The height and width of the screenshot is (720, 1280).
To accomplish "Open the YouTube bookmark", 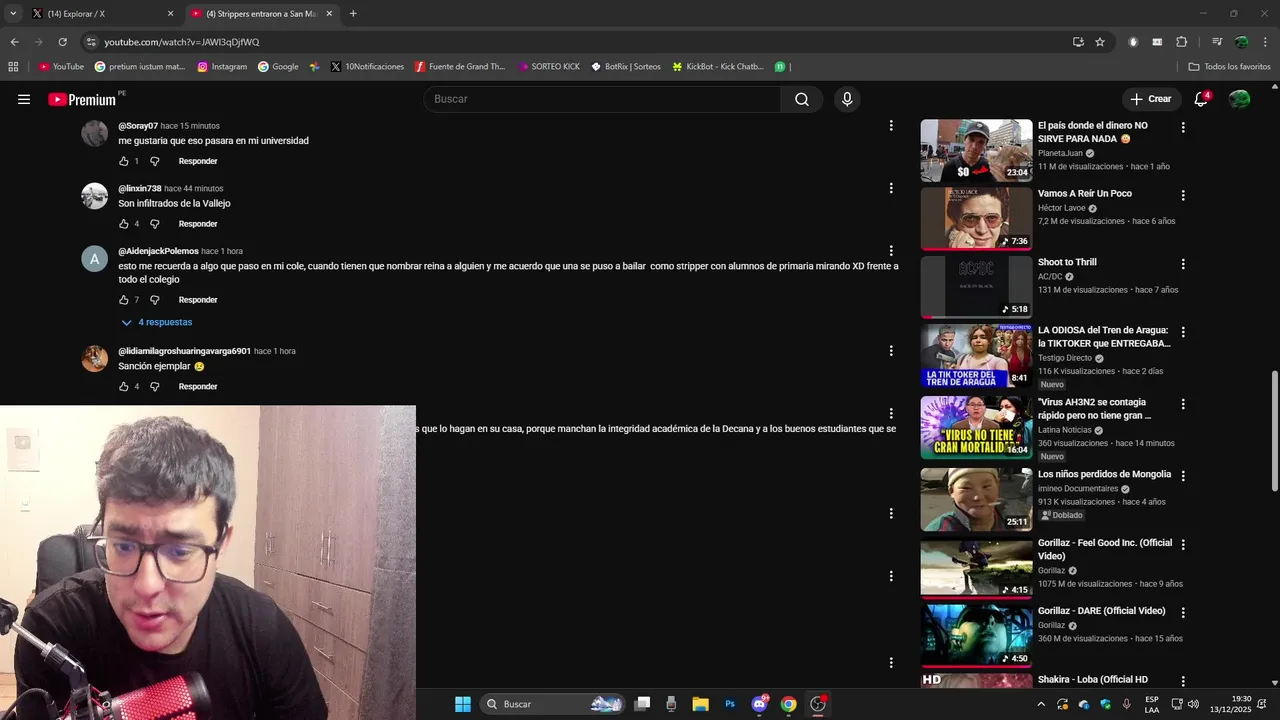I will tap(61, 67).
